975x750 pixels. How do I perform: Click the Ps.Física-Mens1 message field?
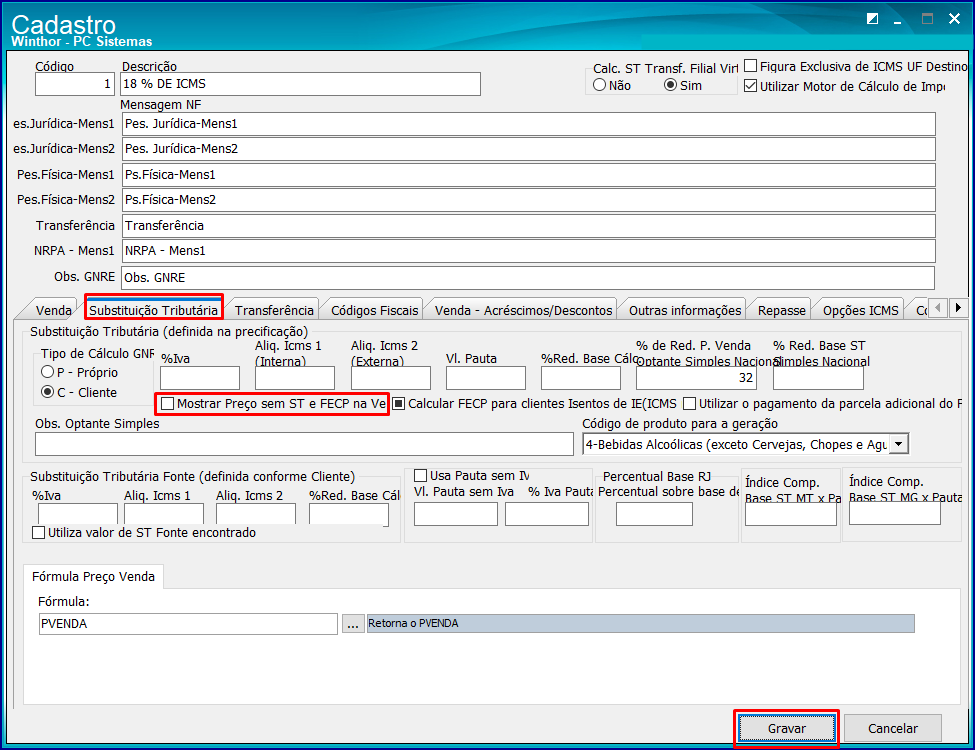point(529,175)
